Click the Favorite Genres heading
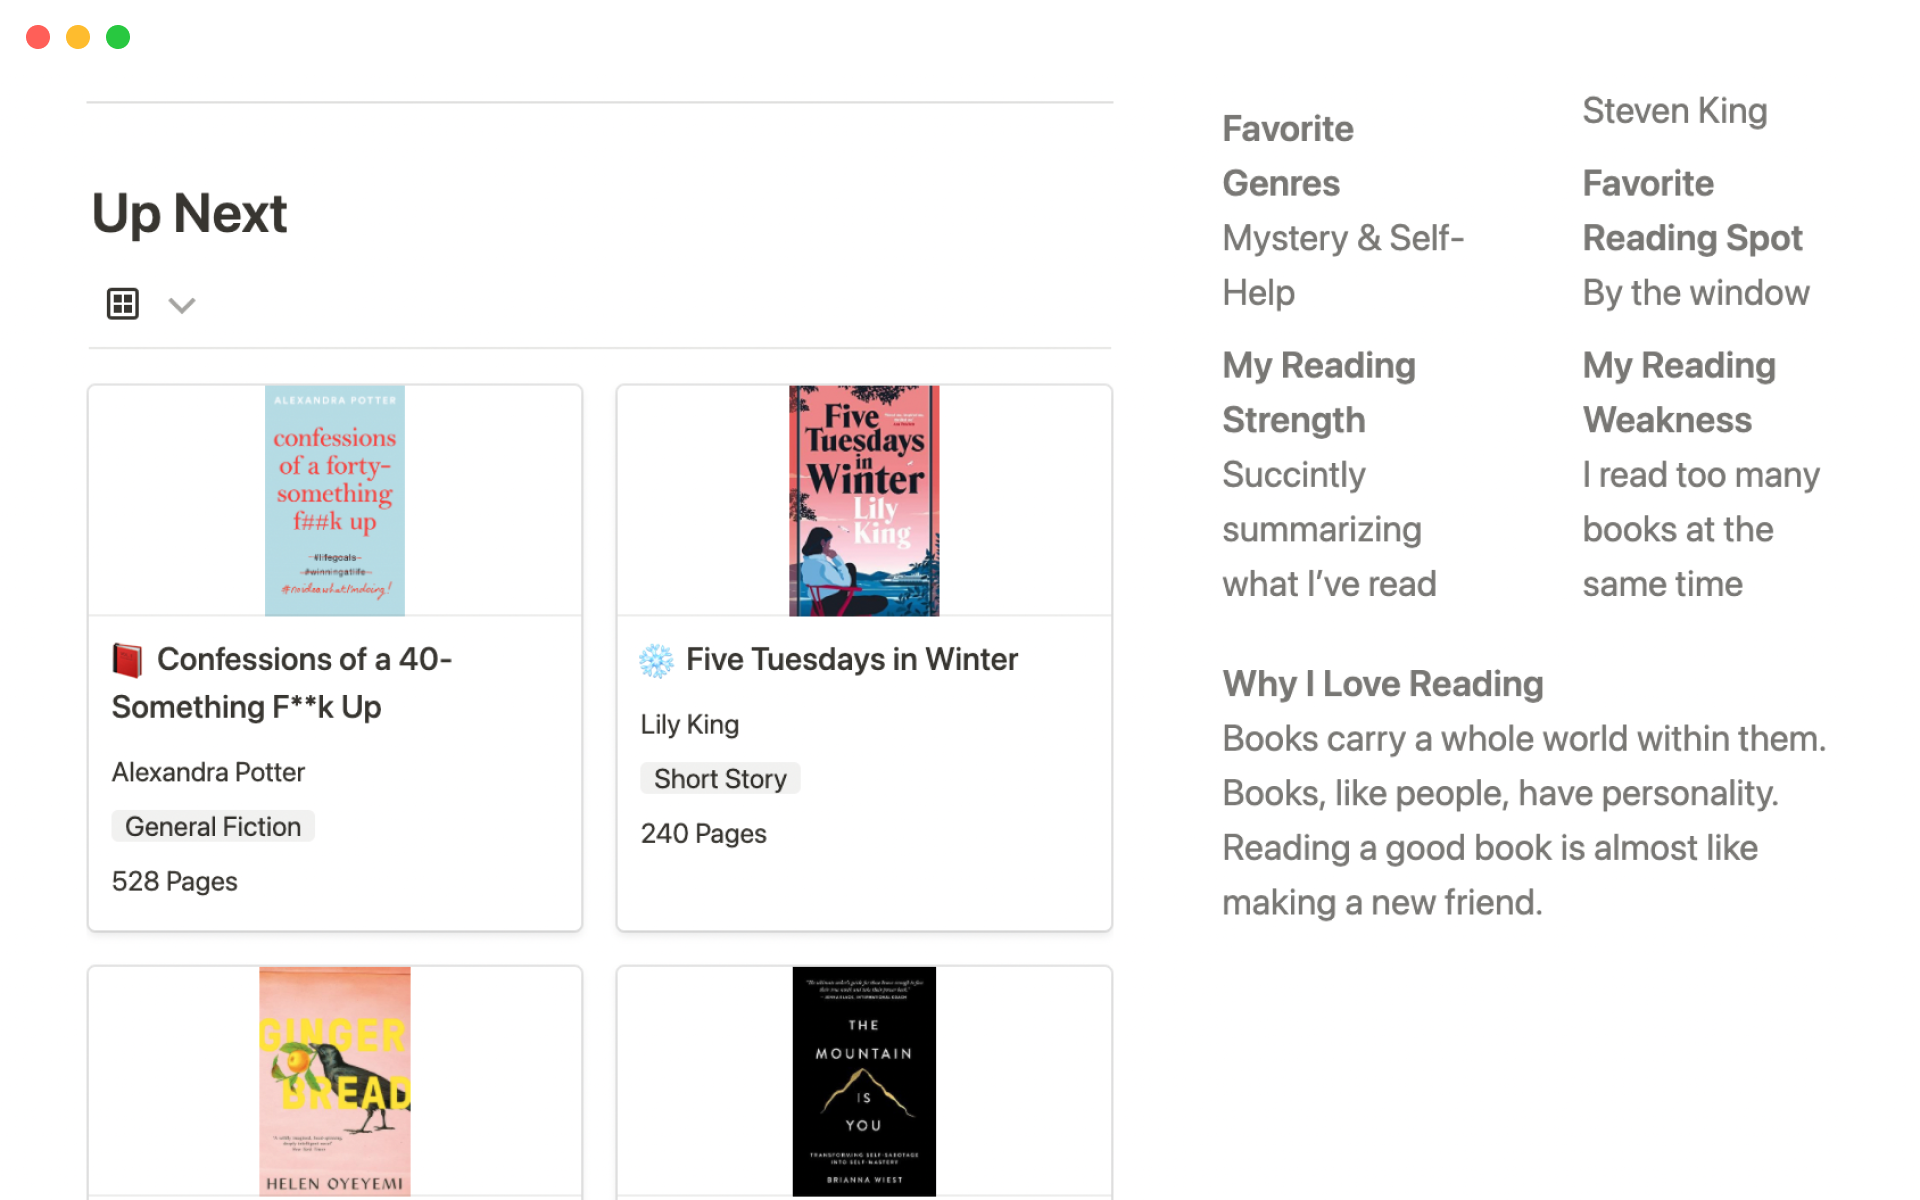Screen dimensions: 1920x1200 point(1288,156)
